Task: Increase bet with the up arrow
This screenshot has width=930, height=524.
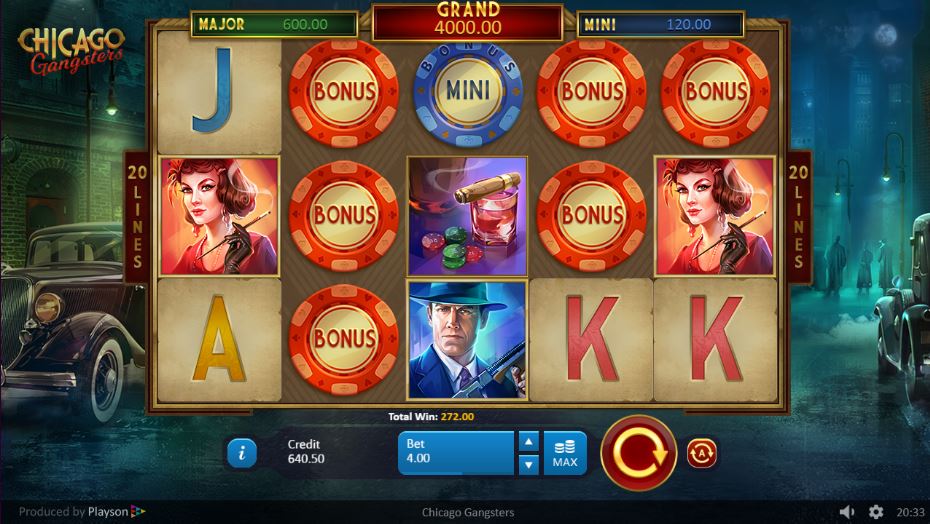Action: (x=528, y=442)
